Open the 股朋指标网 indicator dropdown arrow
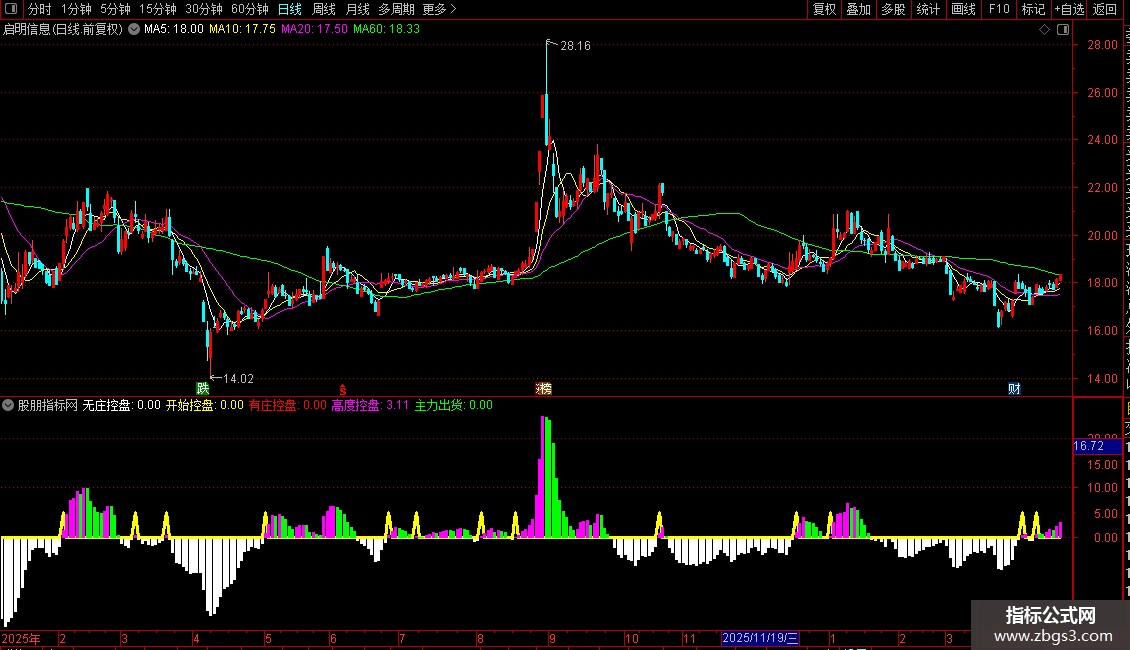Image resolution: width=1130 pixels, height=650 pixels. pyautogui.click(x=8, y=405)
